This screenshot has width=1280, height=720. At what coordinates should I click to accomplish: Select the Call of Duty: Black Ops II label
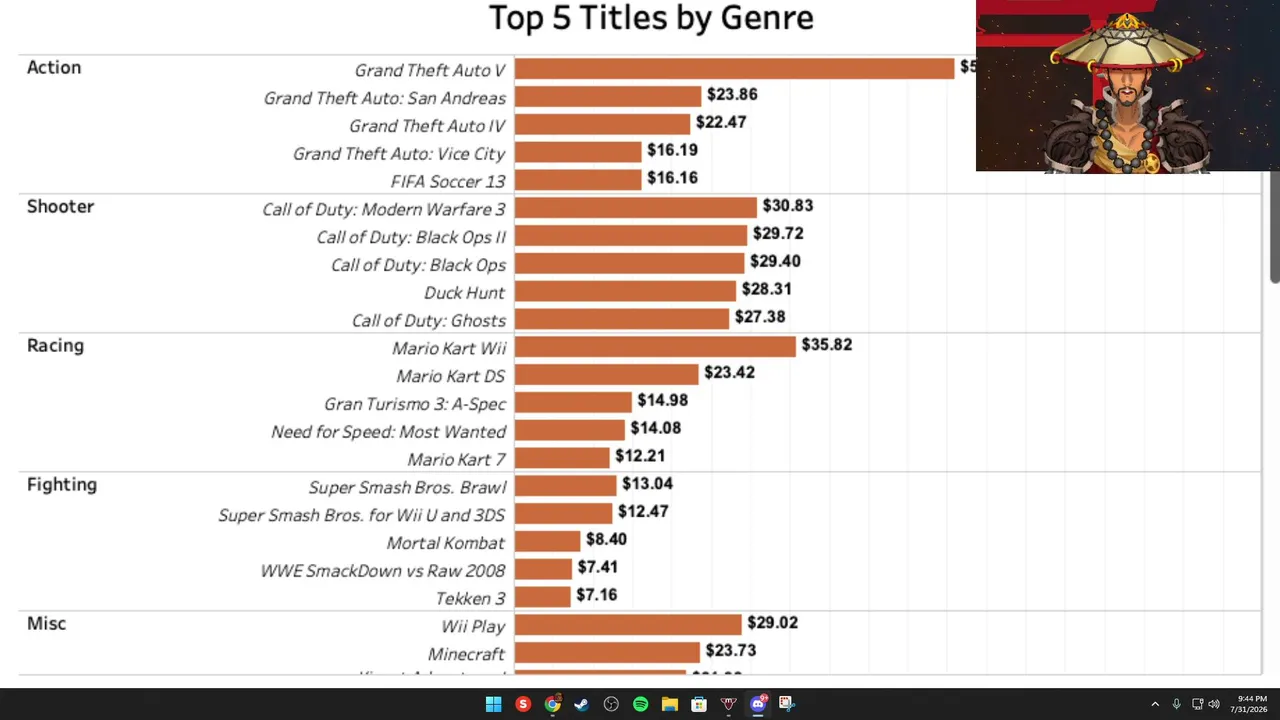tap(411, 237)
